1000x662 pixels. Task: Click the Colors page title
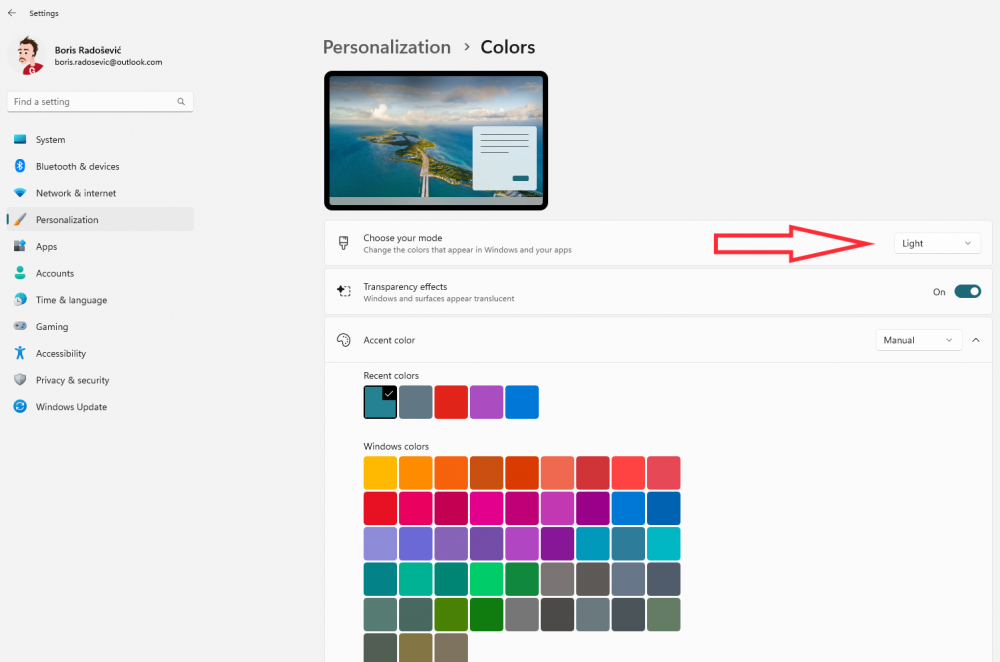(508, 47)
